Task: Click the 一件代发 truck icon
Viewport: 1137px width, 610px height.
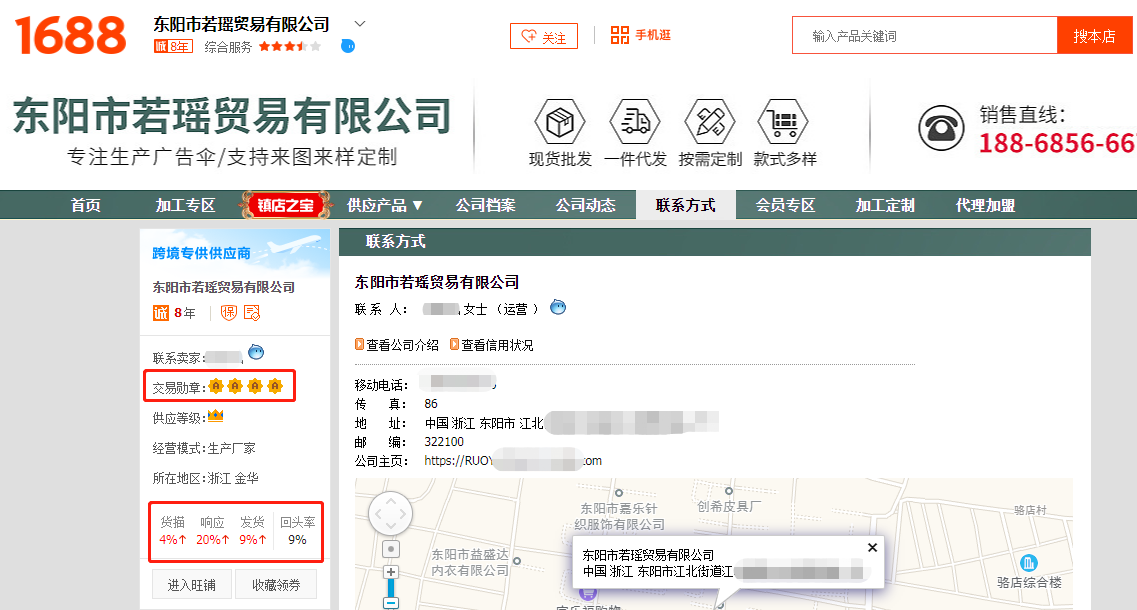Action: (635, 122)
